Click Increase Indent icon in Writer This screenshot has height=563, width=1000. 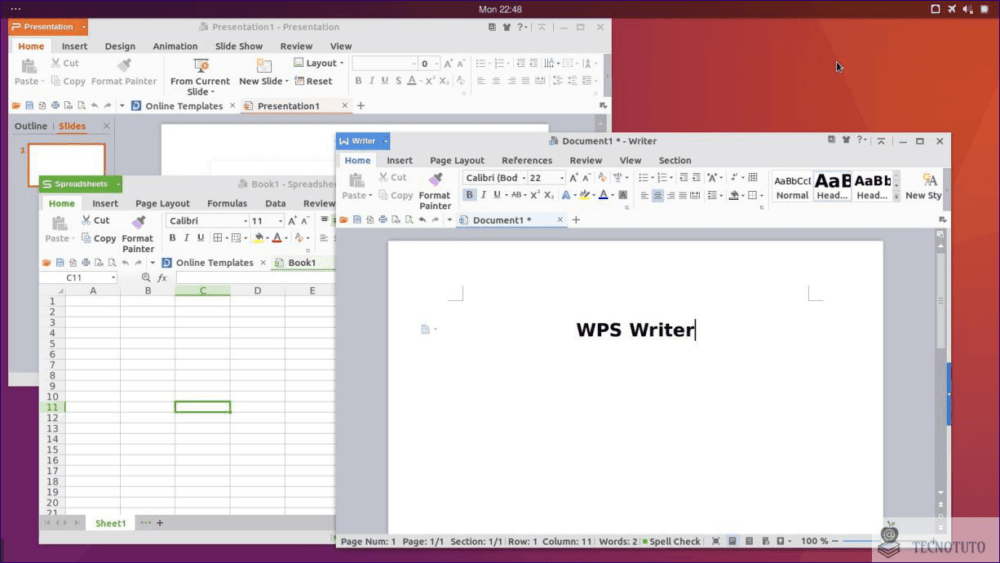click(696, 178)
